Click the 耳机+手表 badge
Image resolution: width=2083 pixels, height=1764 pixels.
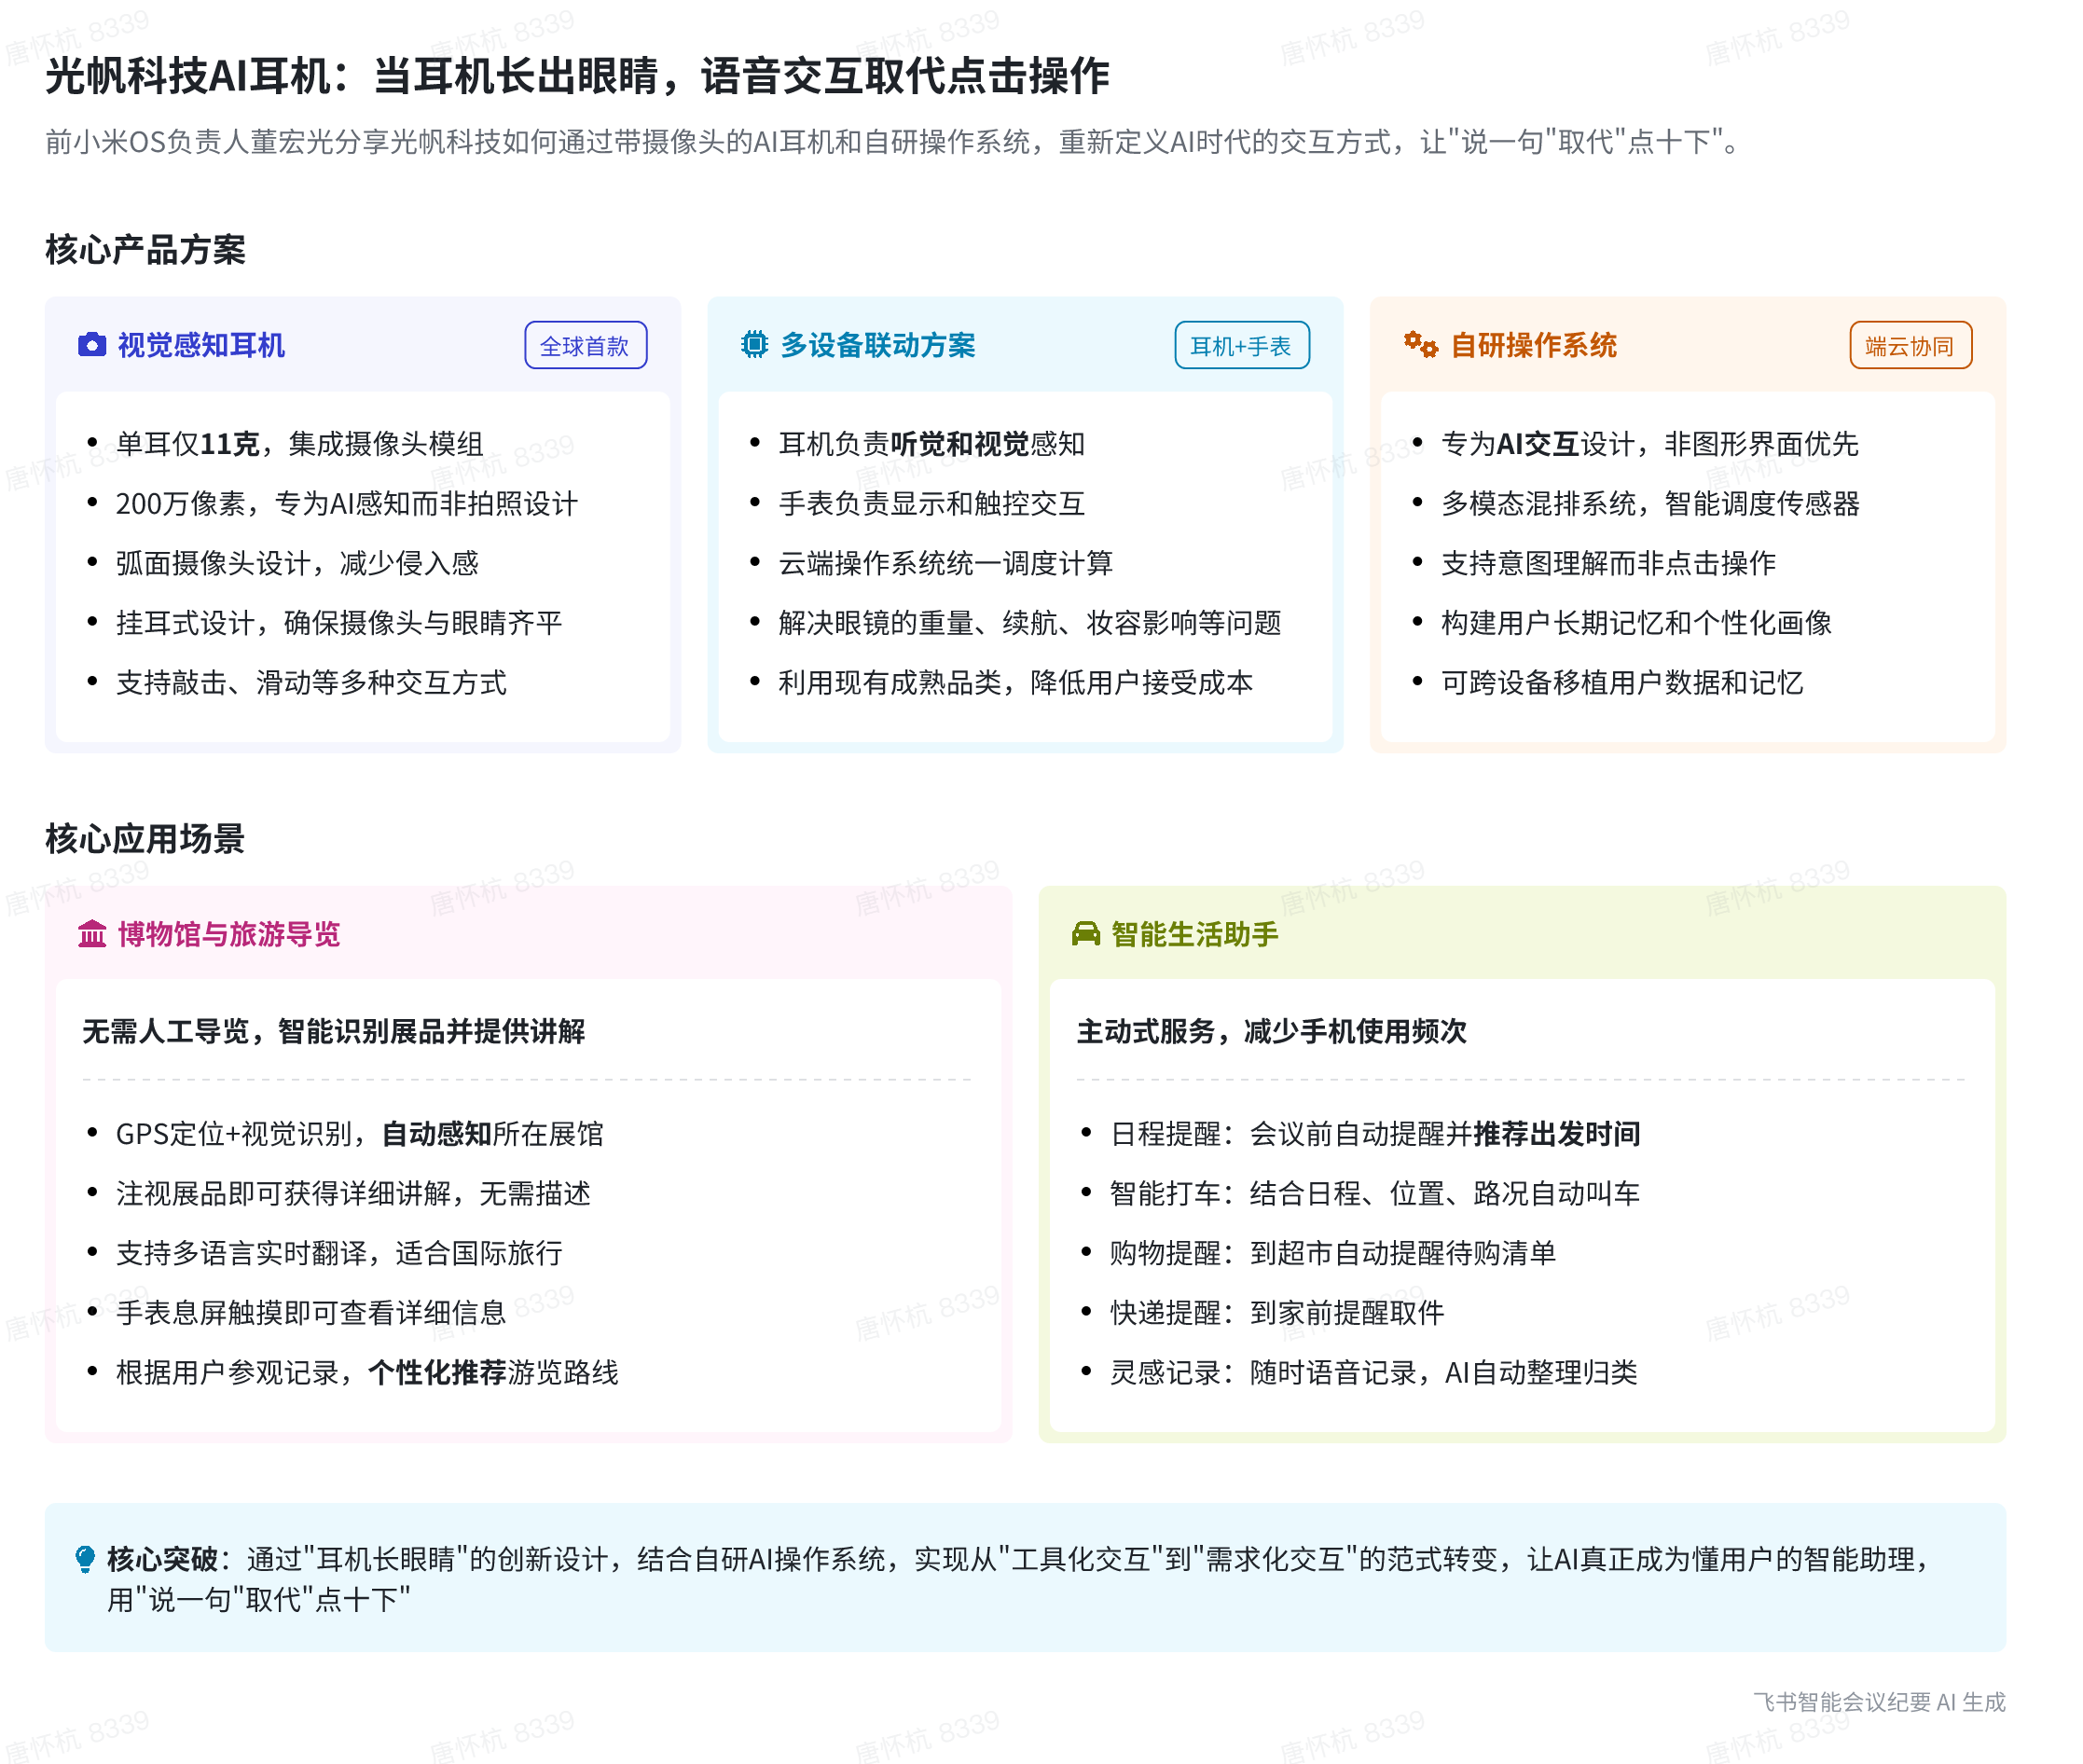point(1241,346)
